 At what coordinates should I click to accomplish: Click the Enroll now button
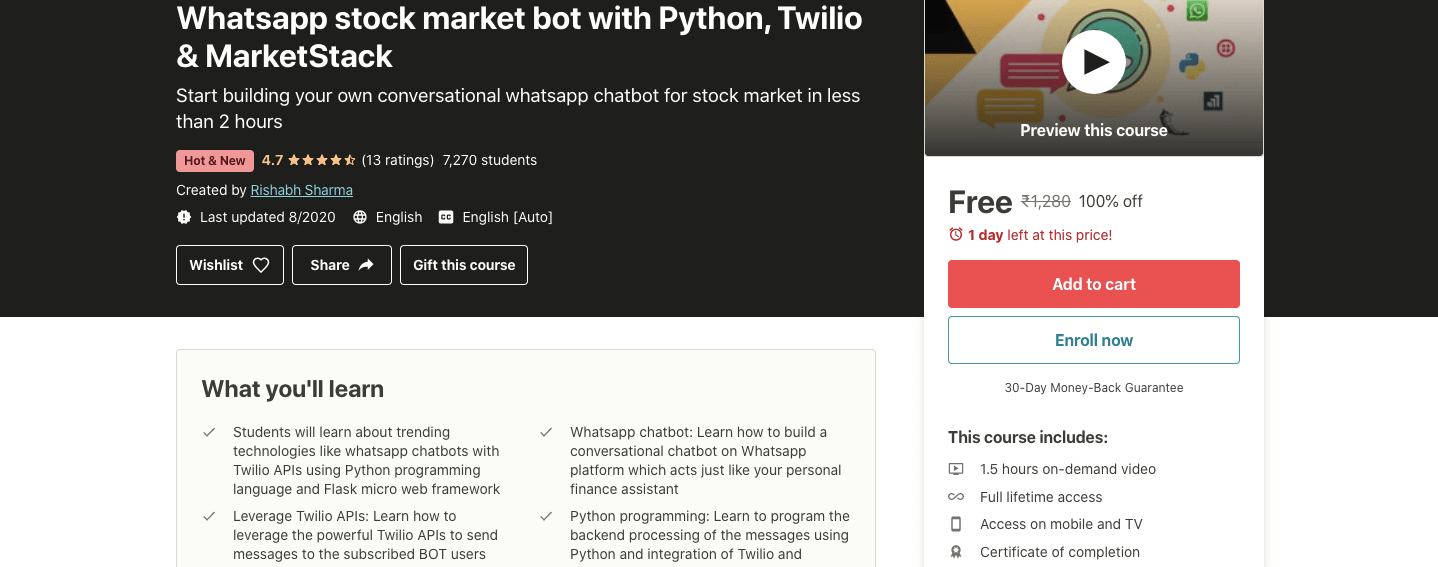[x=1093, y=340]
